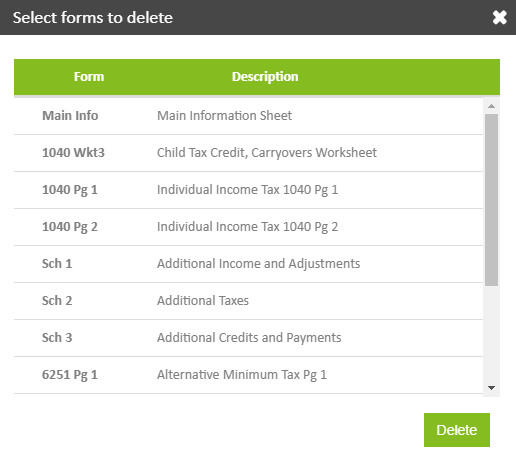Pick the Sch 1 form entry

[x=248, y=264]
